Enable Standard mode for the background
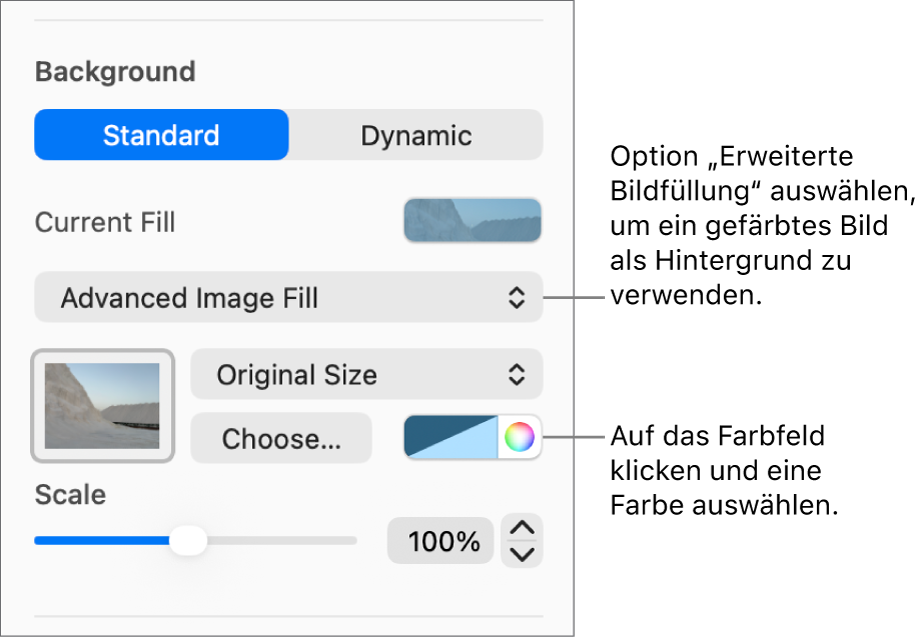 pos(161,135)
